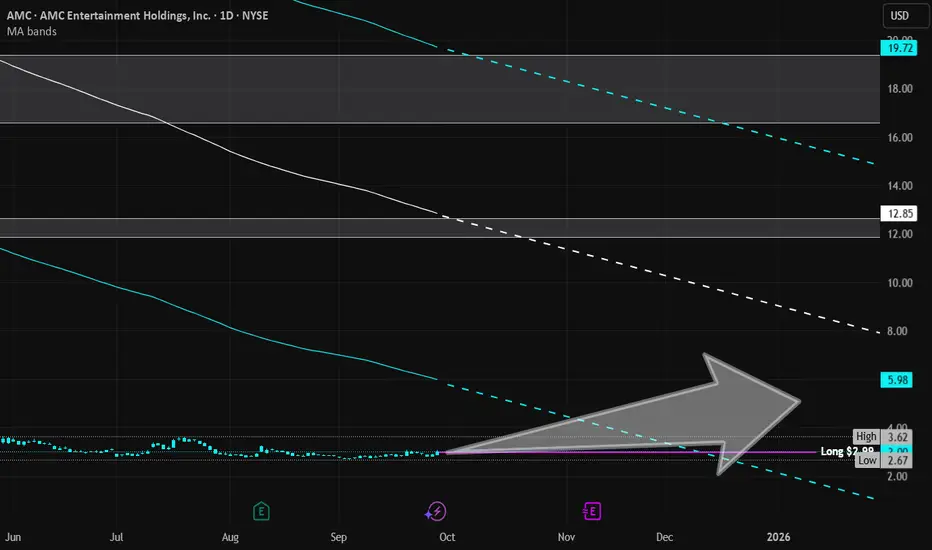Click the 5.98 cyan price label

click(896, 379)
